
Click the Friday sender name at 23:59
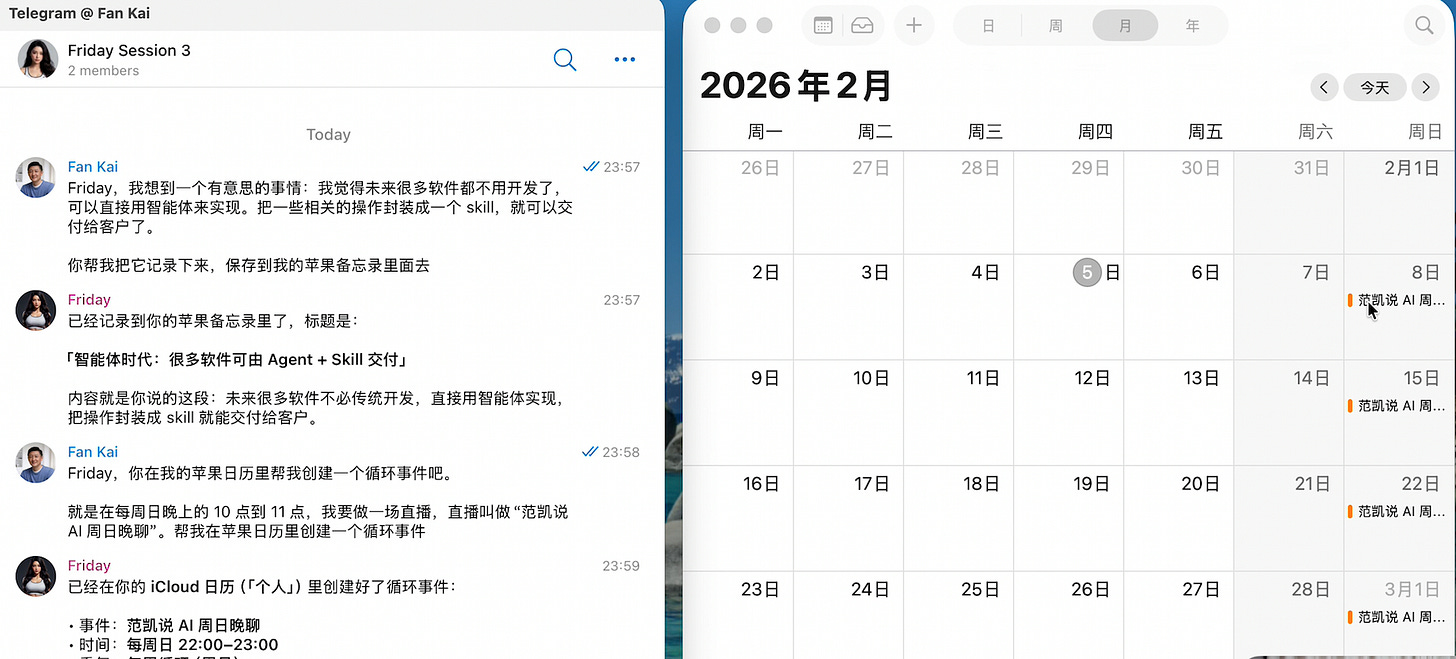pos(89,566)
